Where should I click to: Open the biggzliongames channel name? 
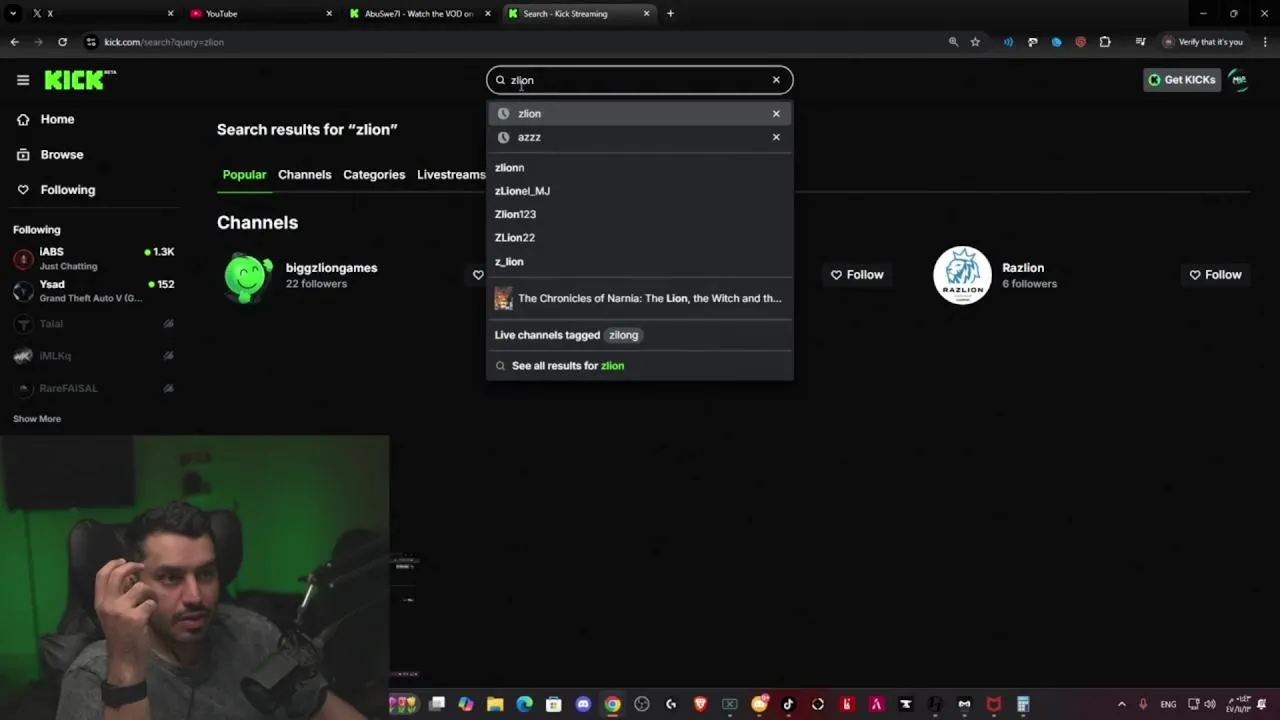331,268
